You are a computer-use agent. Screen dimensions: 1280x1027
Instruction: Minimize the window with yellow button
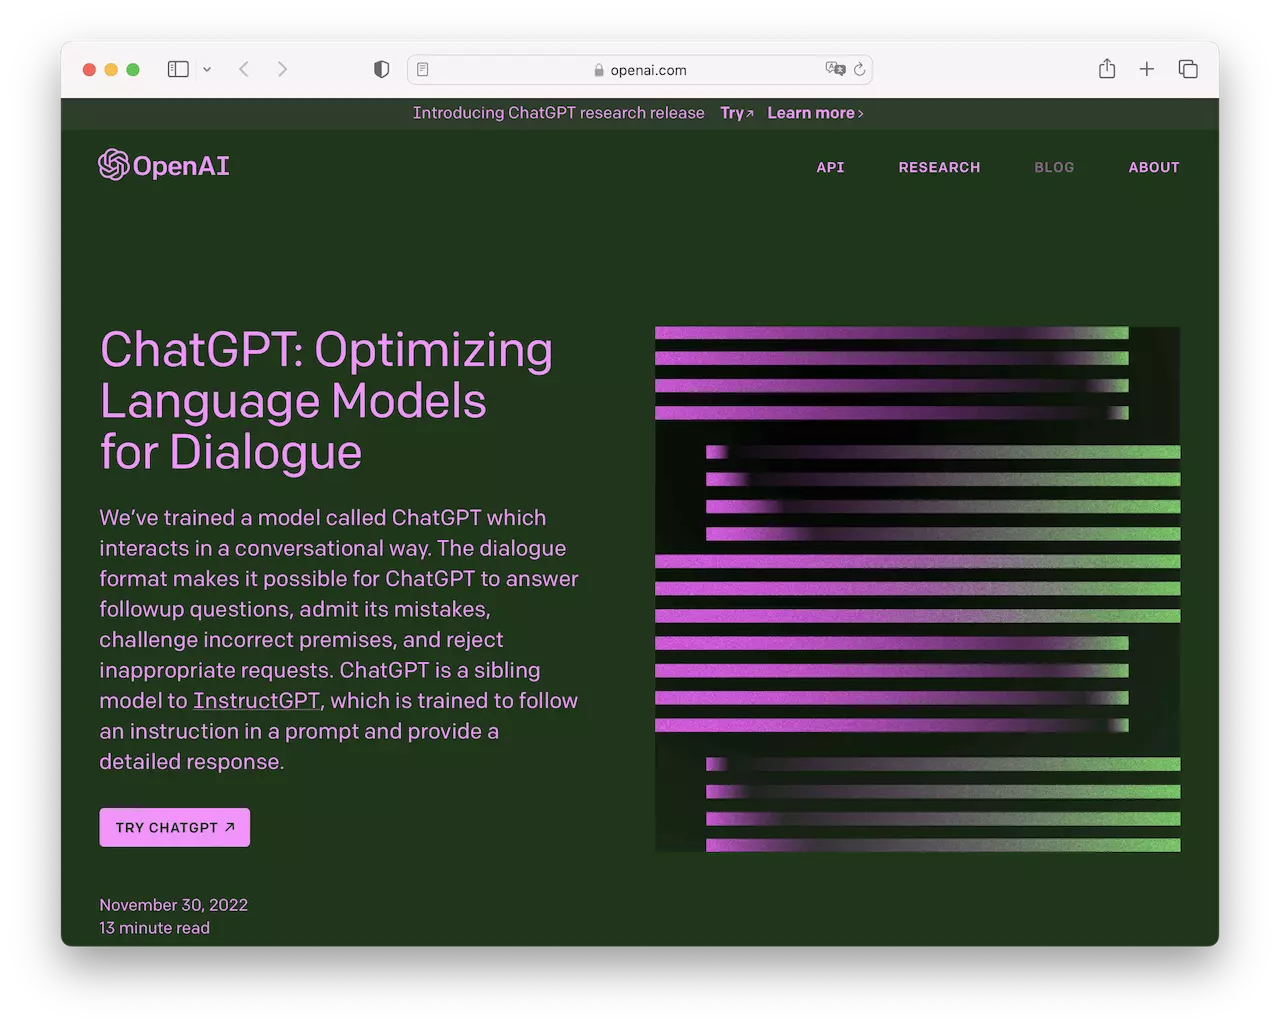(x=111, y=69)
